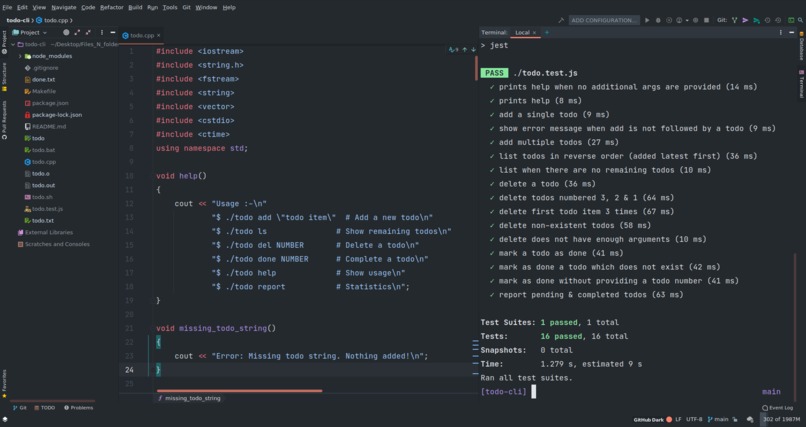
Task: Click LF line separator in status bar
Action: tap(678, 419)
